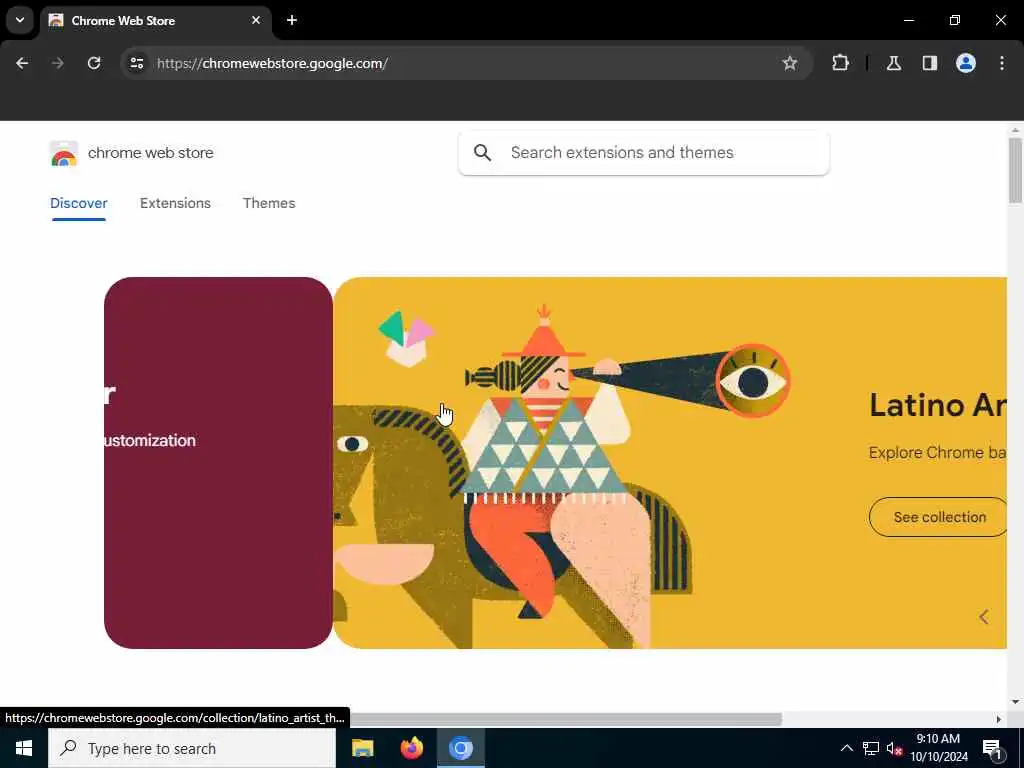Click the previous carousel slide chevron
The image size is (1024, 768).
[x=984, y=617]
